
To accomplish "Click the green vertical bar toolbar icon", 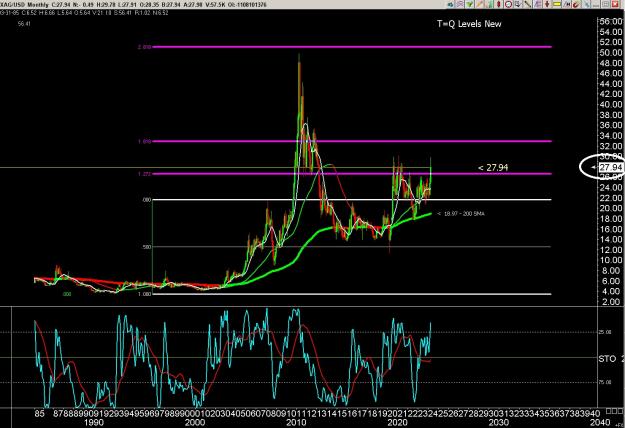I will [x=490, y=4].
